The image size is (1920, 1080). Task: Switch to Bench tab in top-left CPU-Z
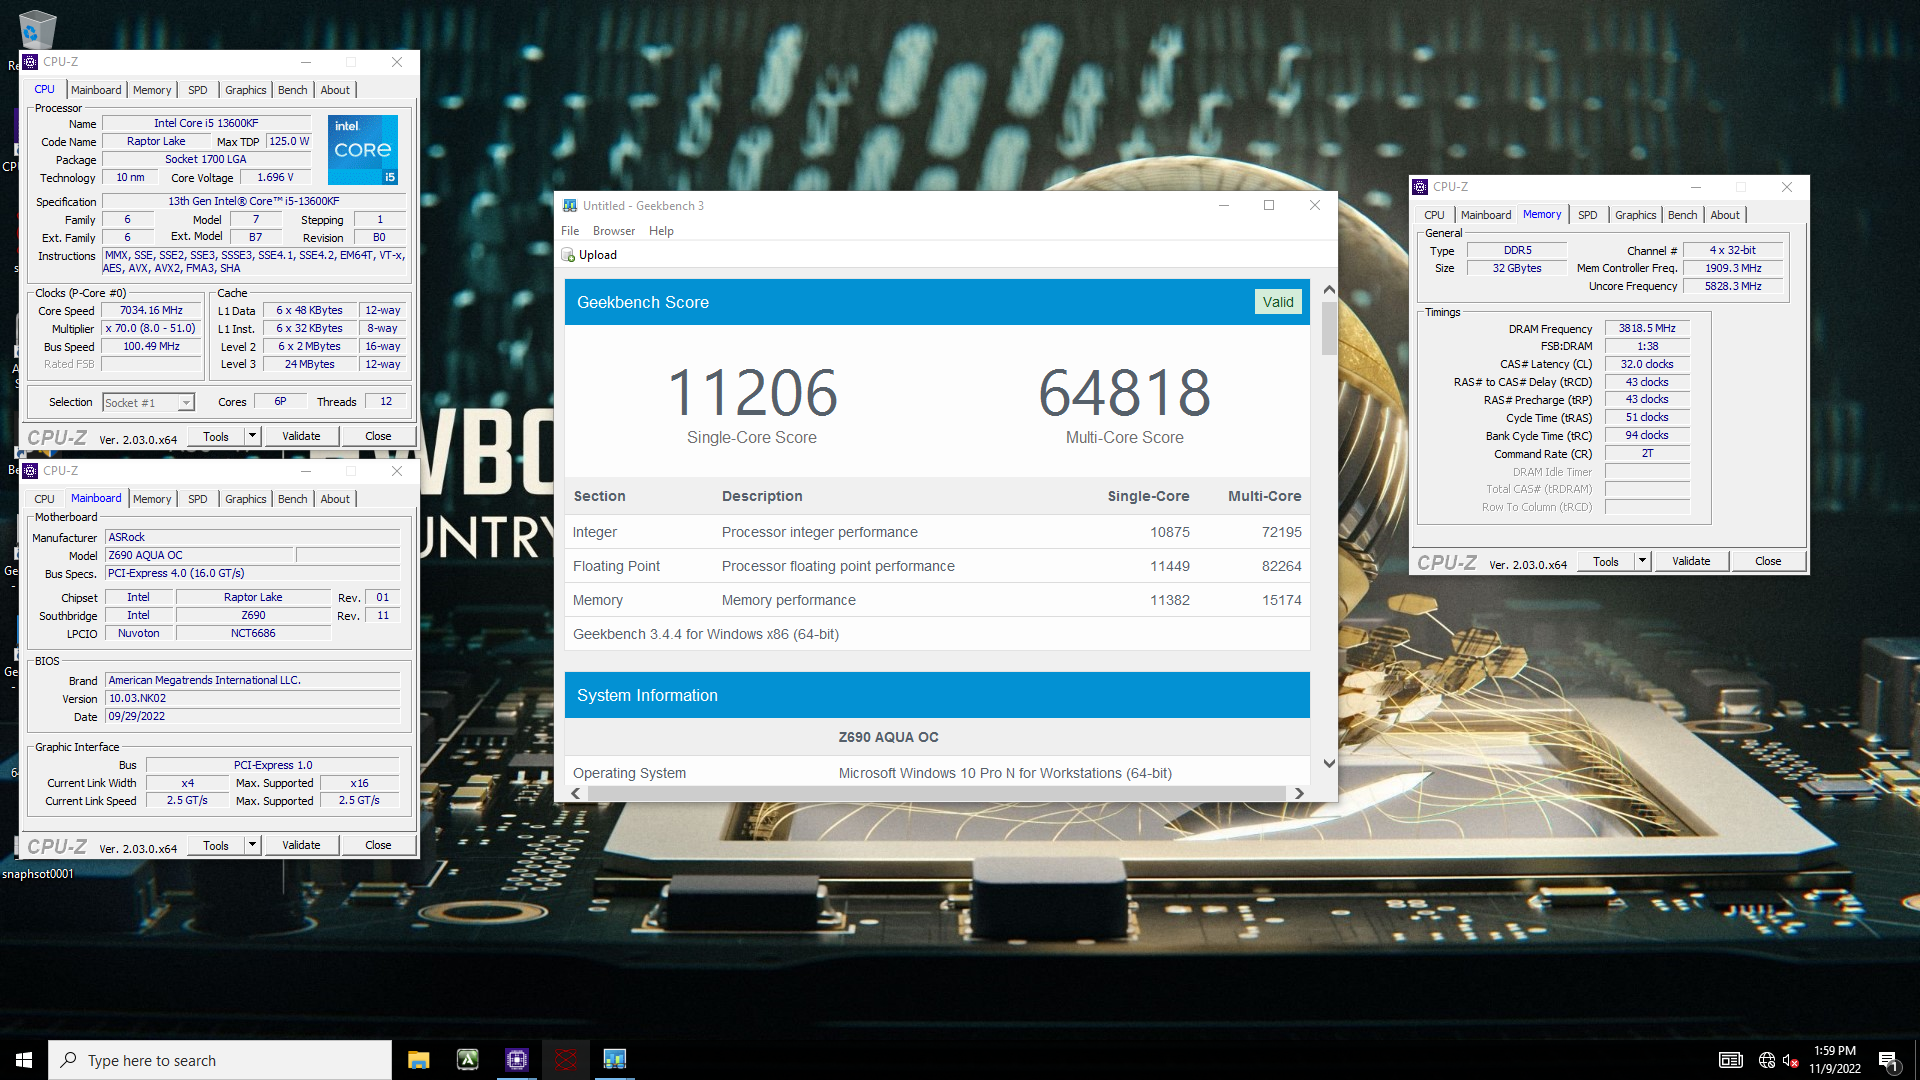coord(293,90)
